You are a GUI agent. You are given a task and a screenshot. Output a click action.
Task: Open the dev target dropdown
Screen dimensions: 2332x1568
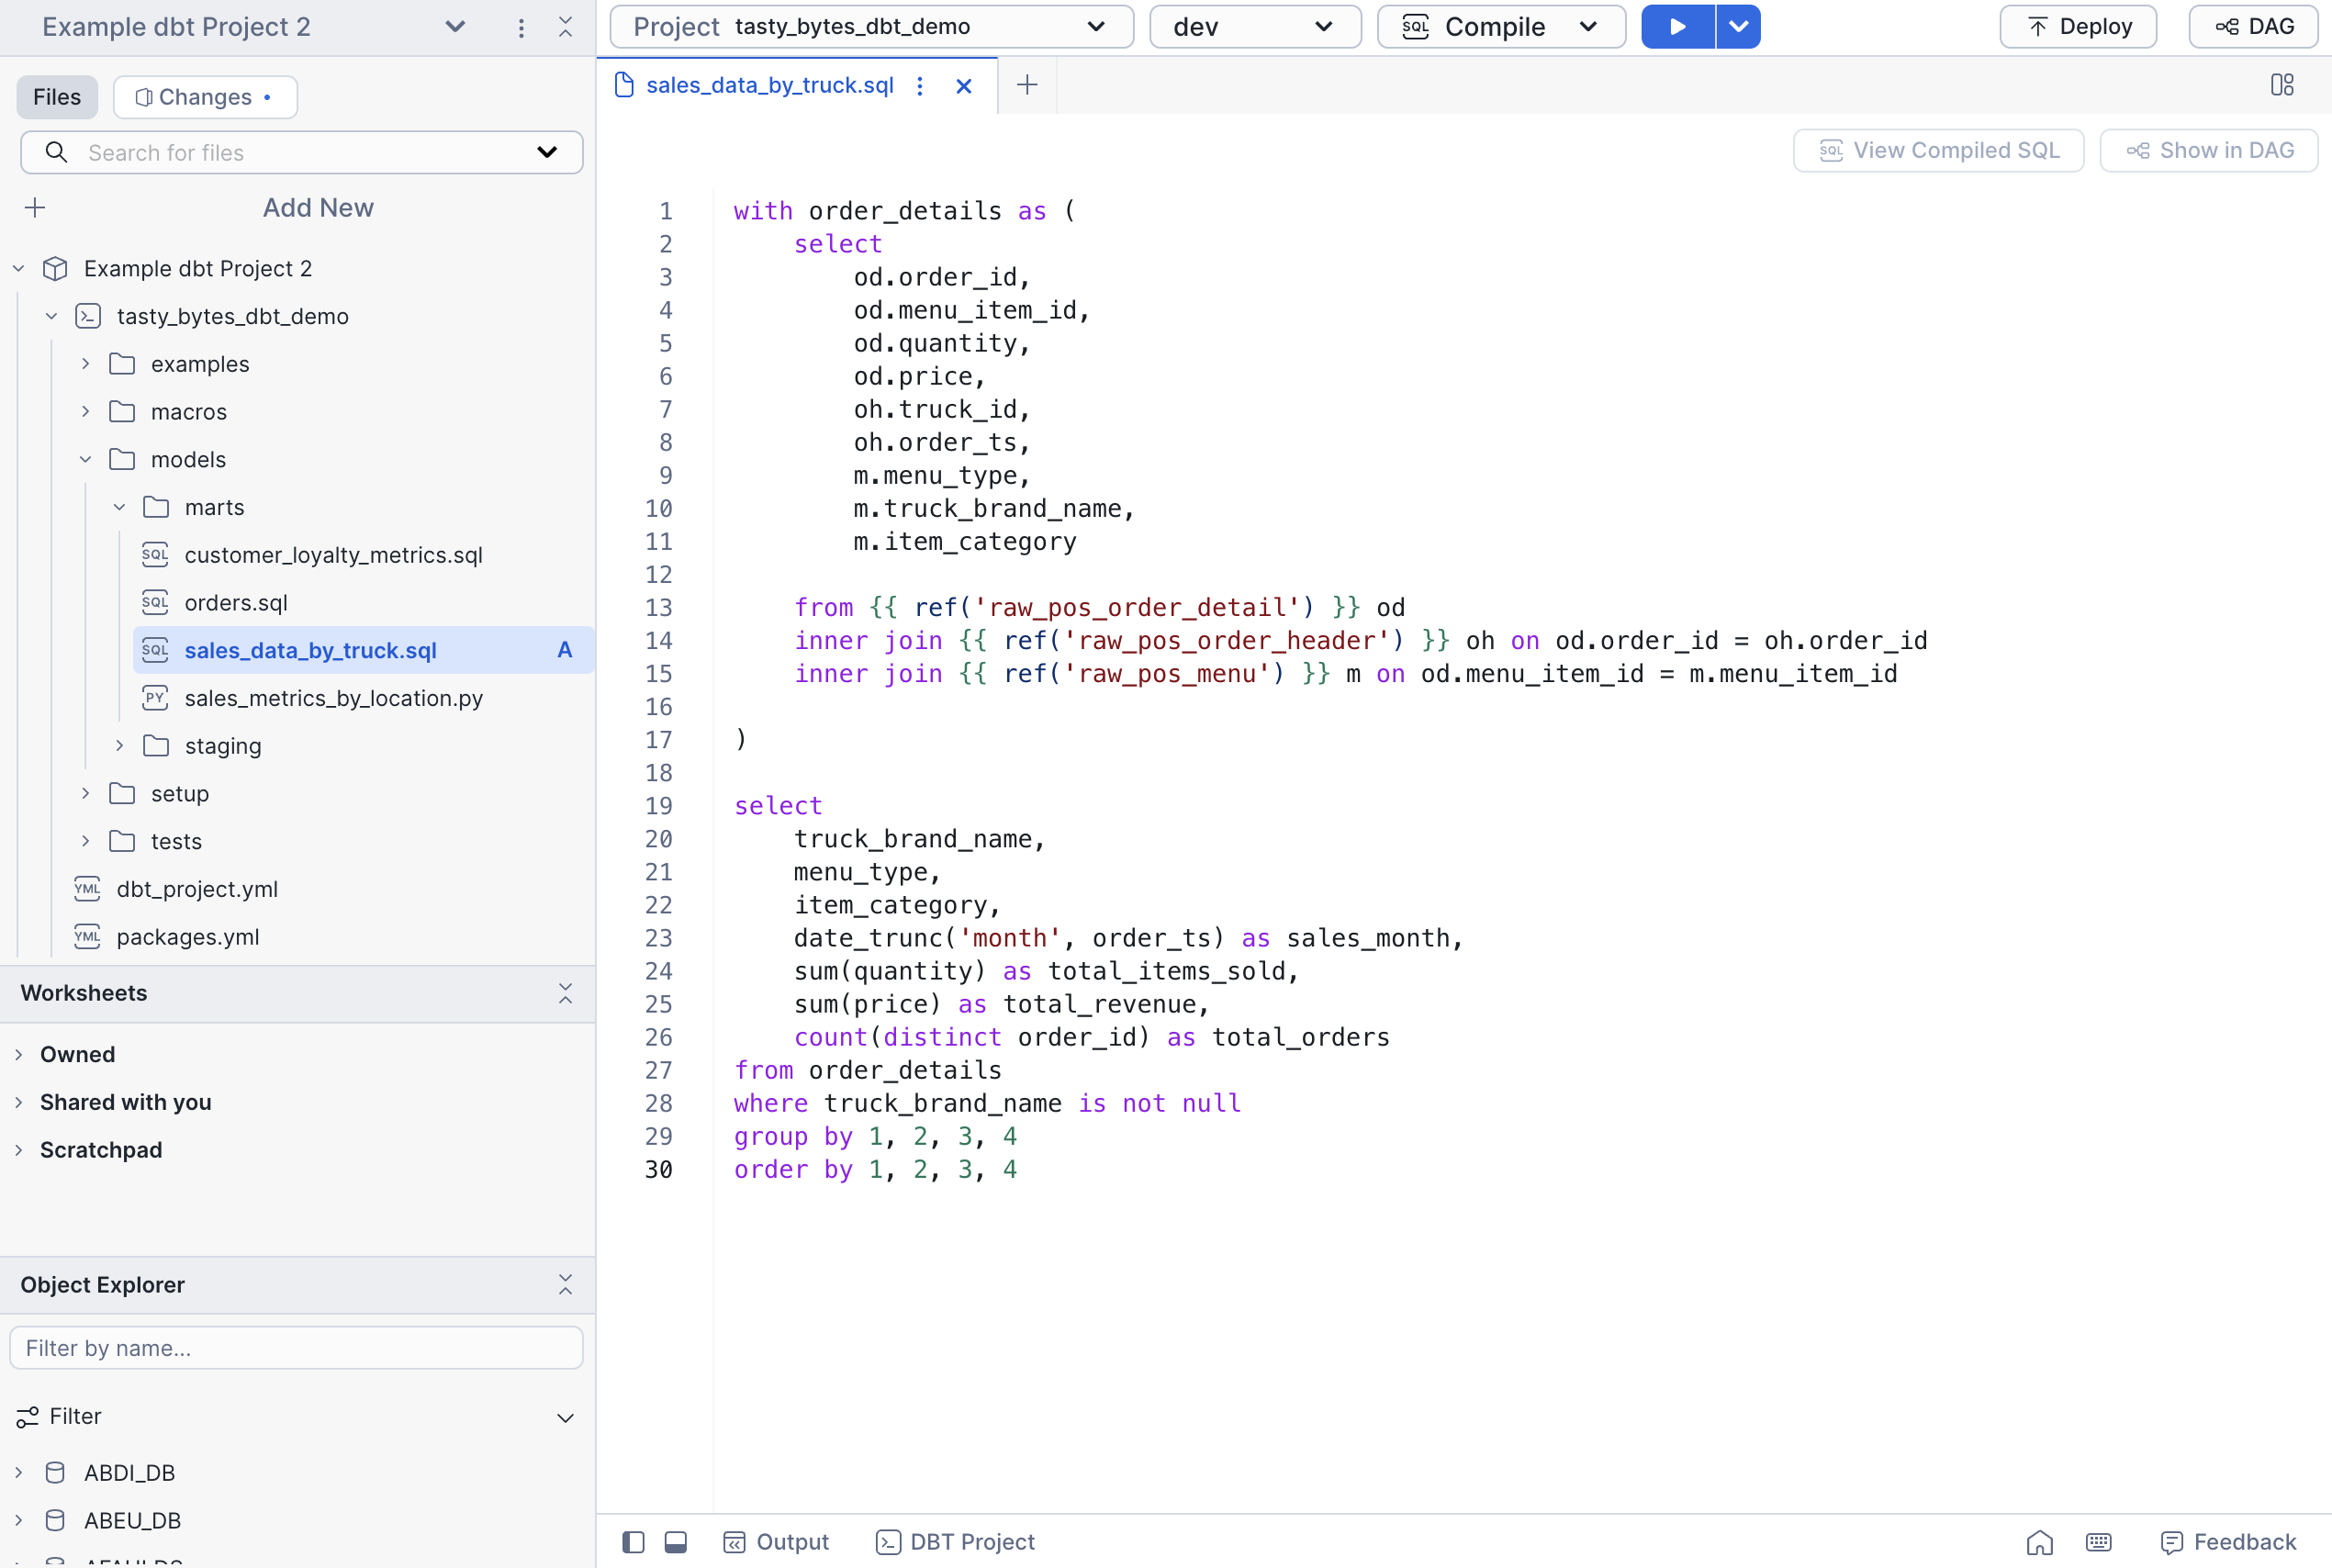coord(1255,27)
